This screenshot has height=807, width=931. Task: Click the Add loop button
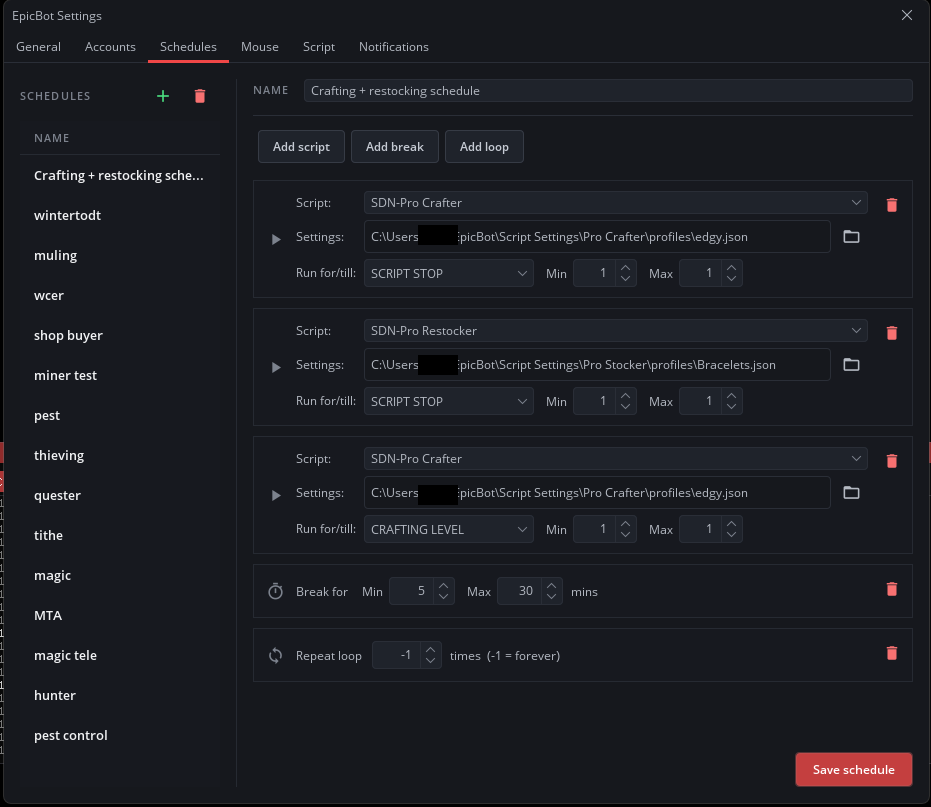pos(484,147)
